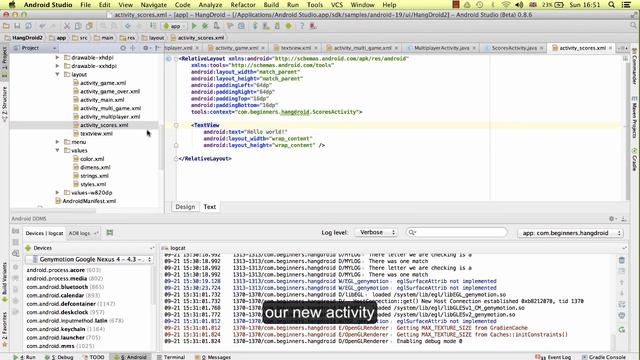Click the Spotlight search magnifier in menu bar
Image resolution: width=640 pixels, height=360 pixels.
tap(611, 5)
